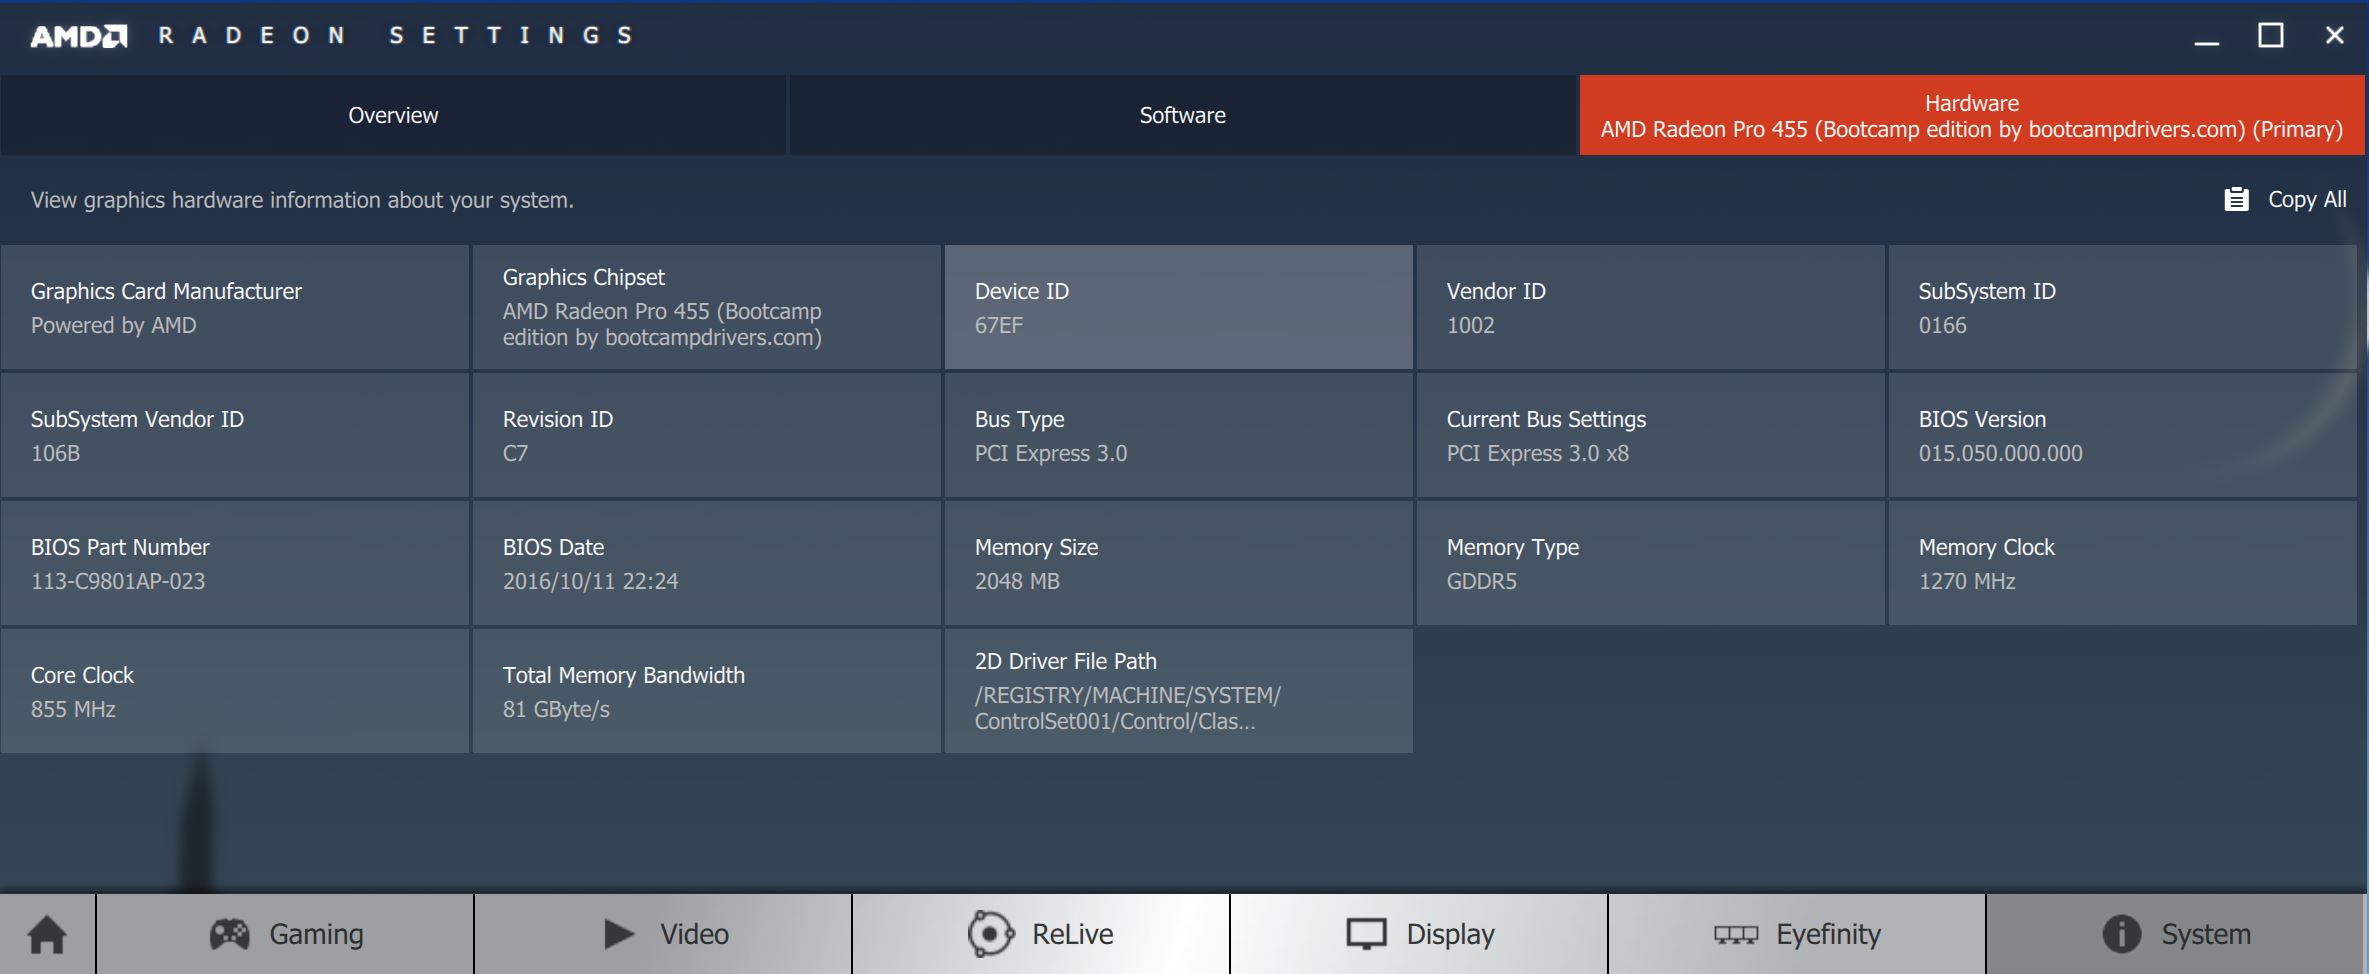Select the Device ID 67EF tile
The image size is (2369, 974).
pyautogui.click(x=1179, y=308)
